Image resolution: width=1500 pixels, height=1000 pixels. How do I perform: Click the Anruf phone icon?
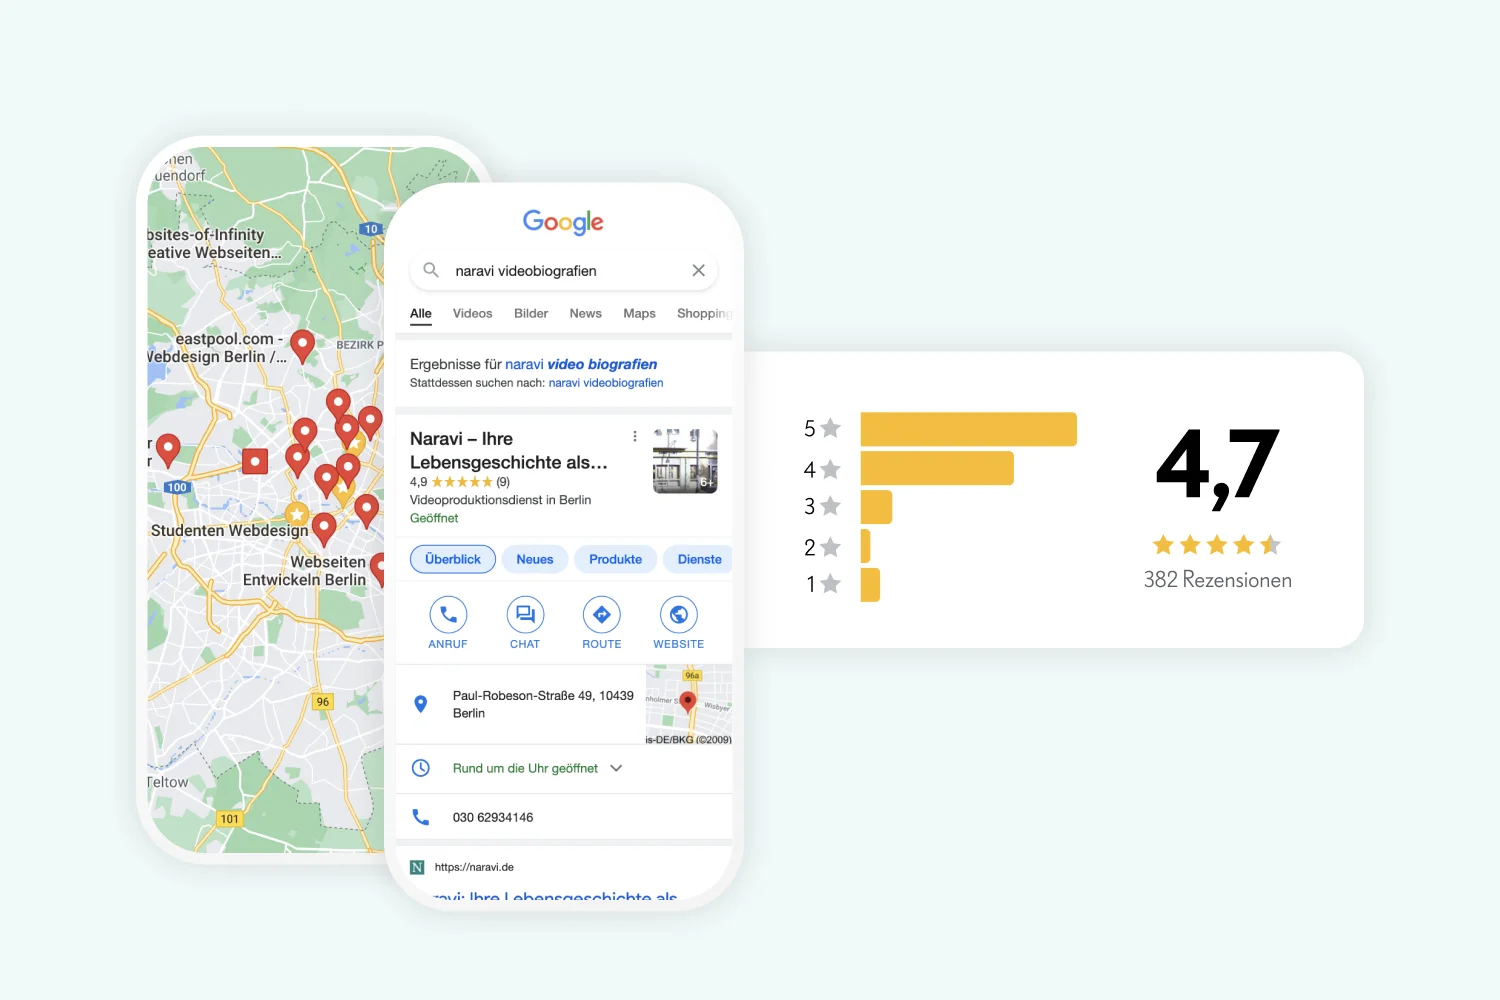point(447,614)
